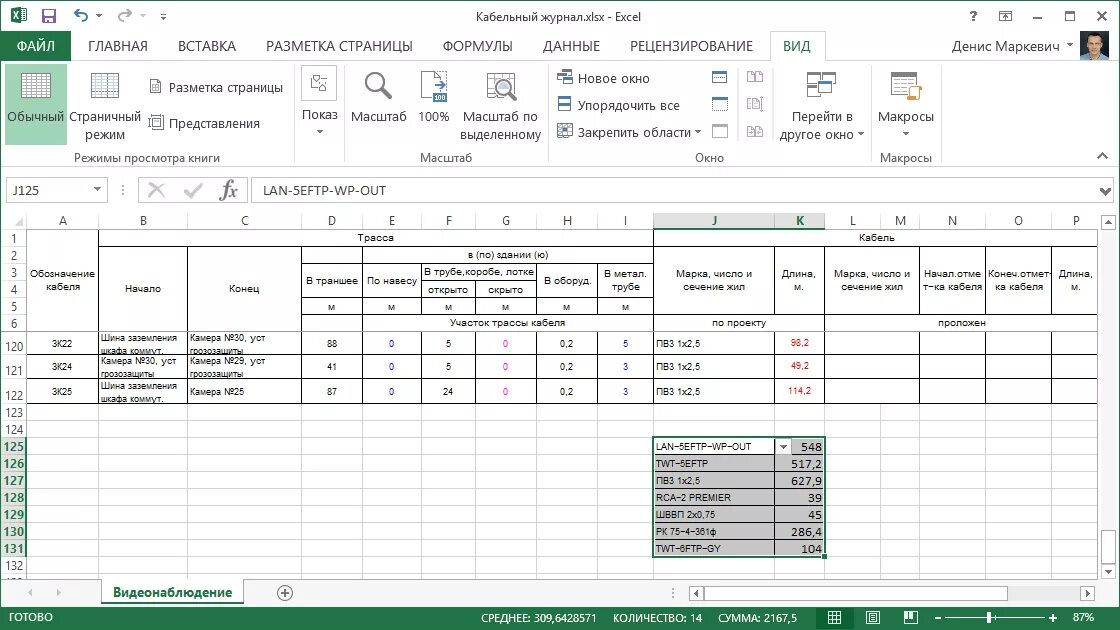Select Обычный normal view mode
The image size is (1120, 630).
click(x=36, y=104)
